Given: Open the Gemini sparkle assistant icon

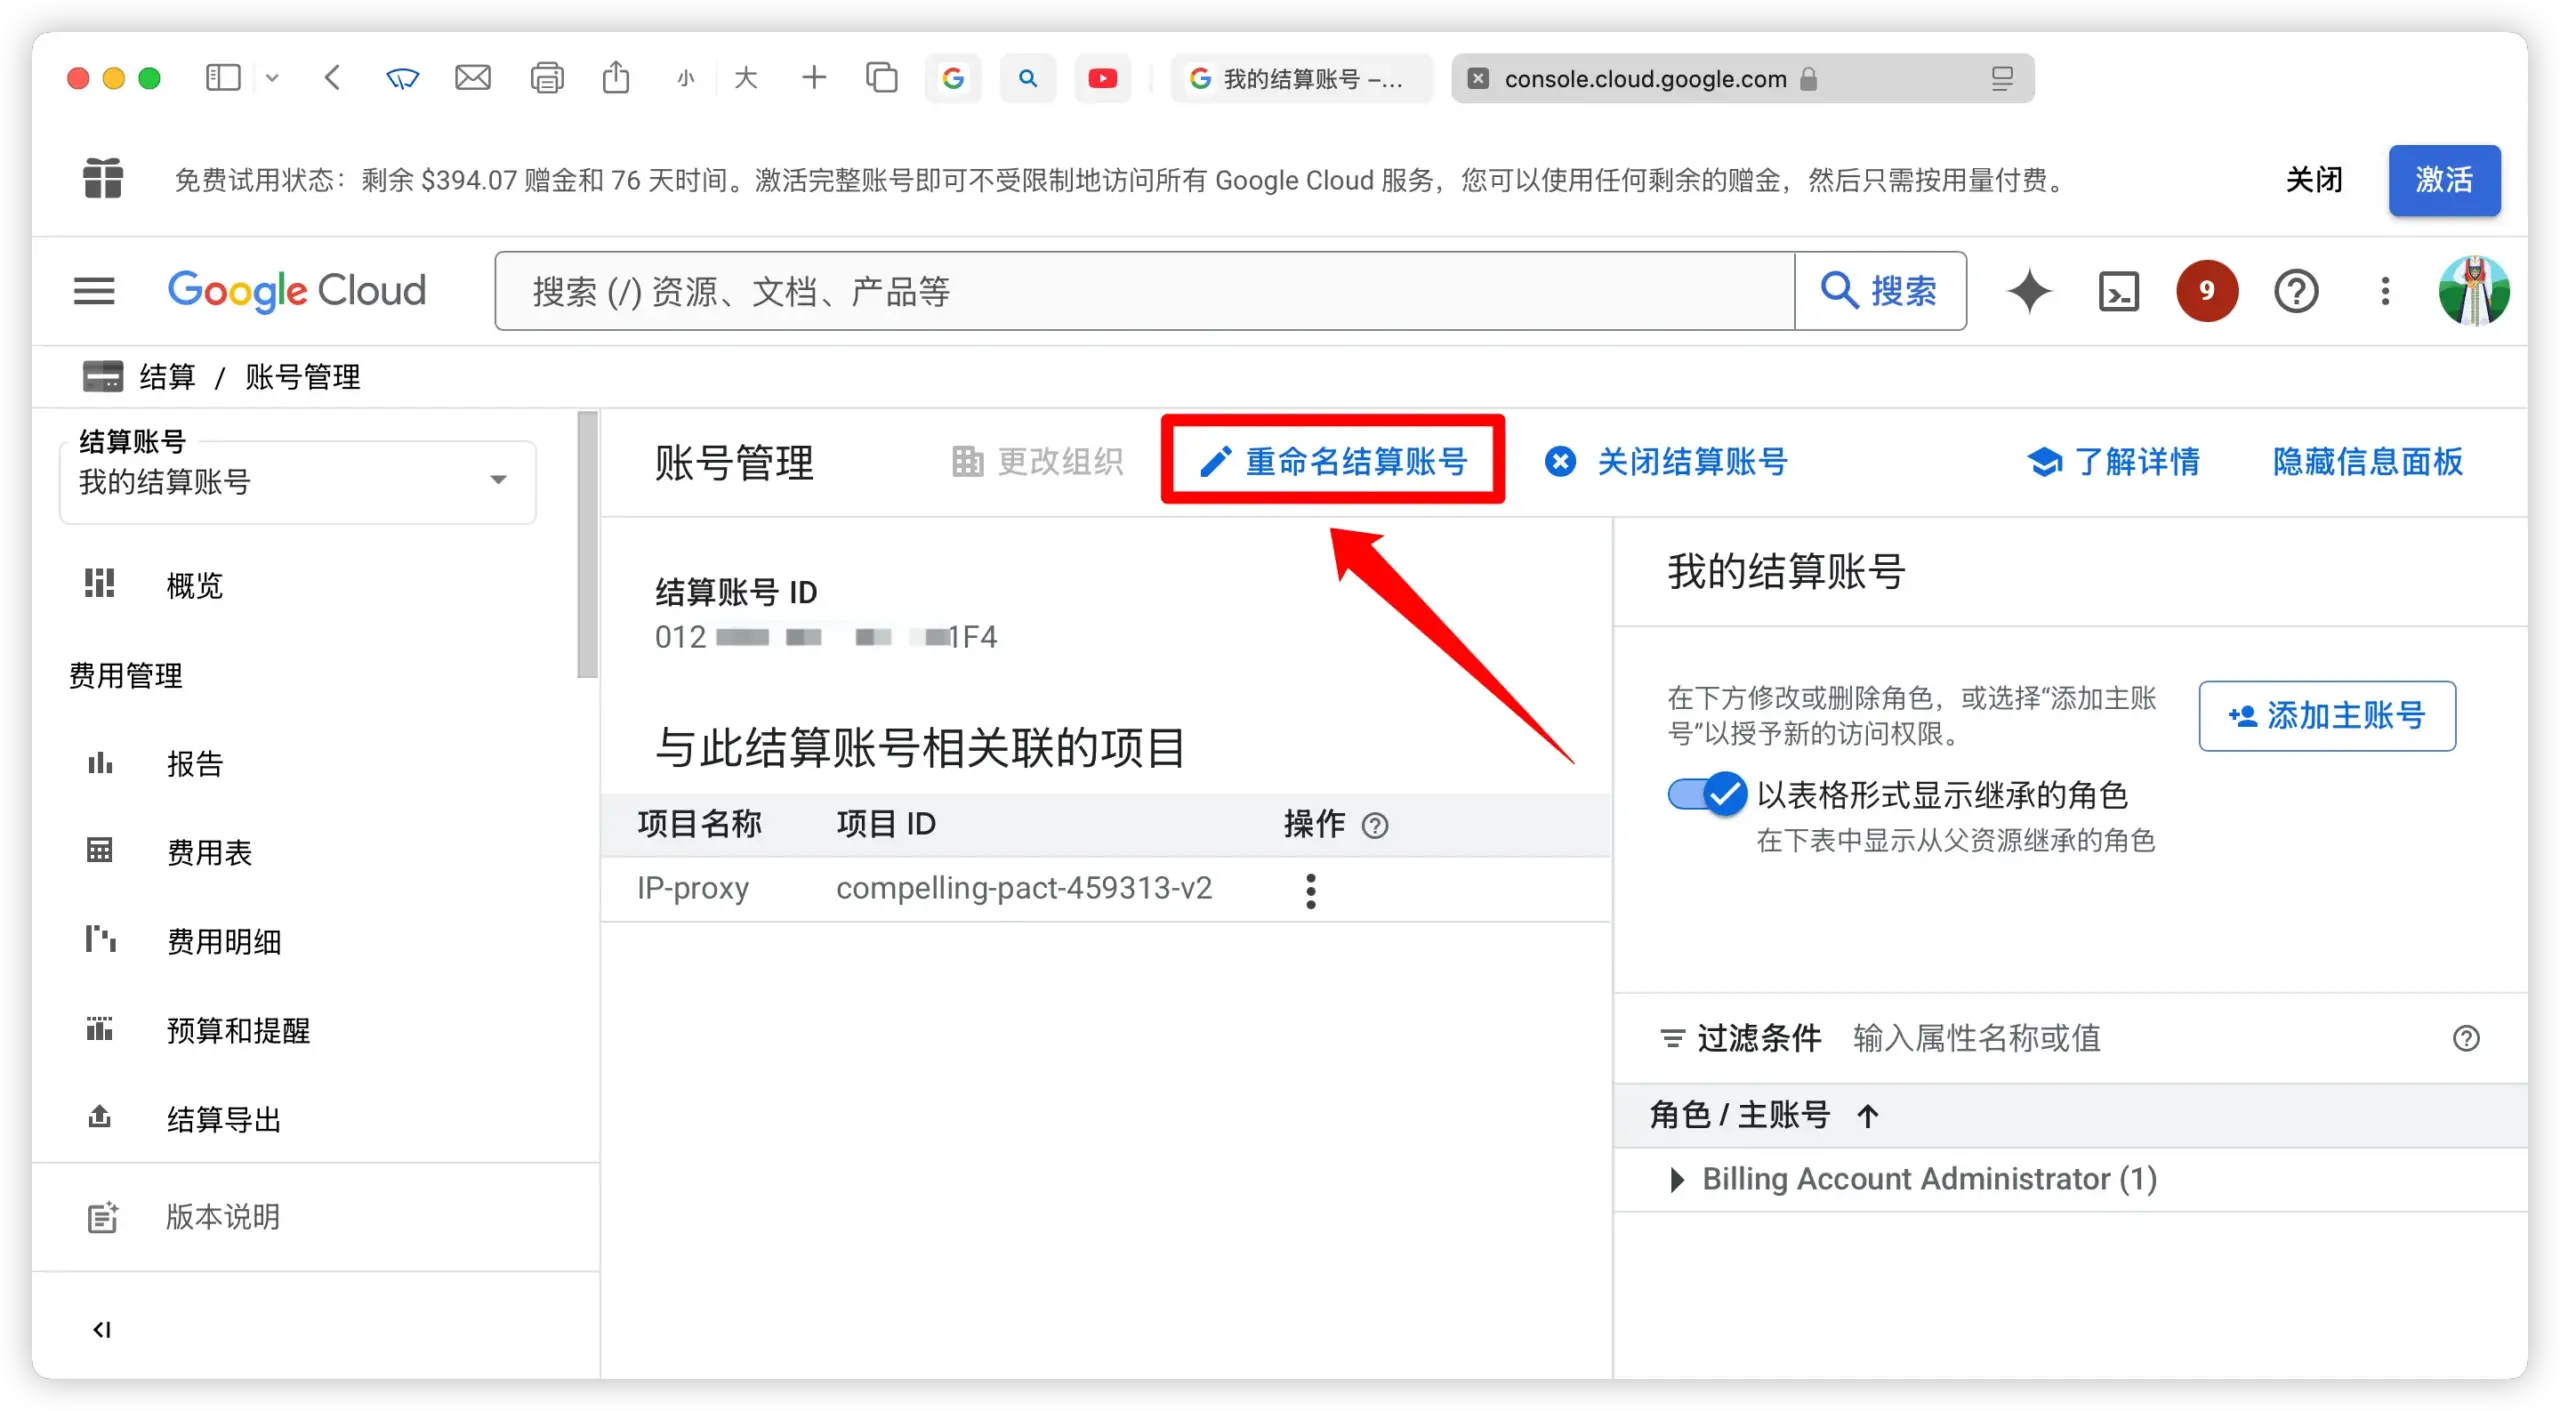Looking at the screenshot, I should [2029, 291].
